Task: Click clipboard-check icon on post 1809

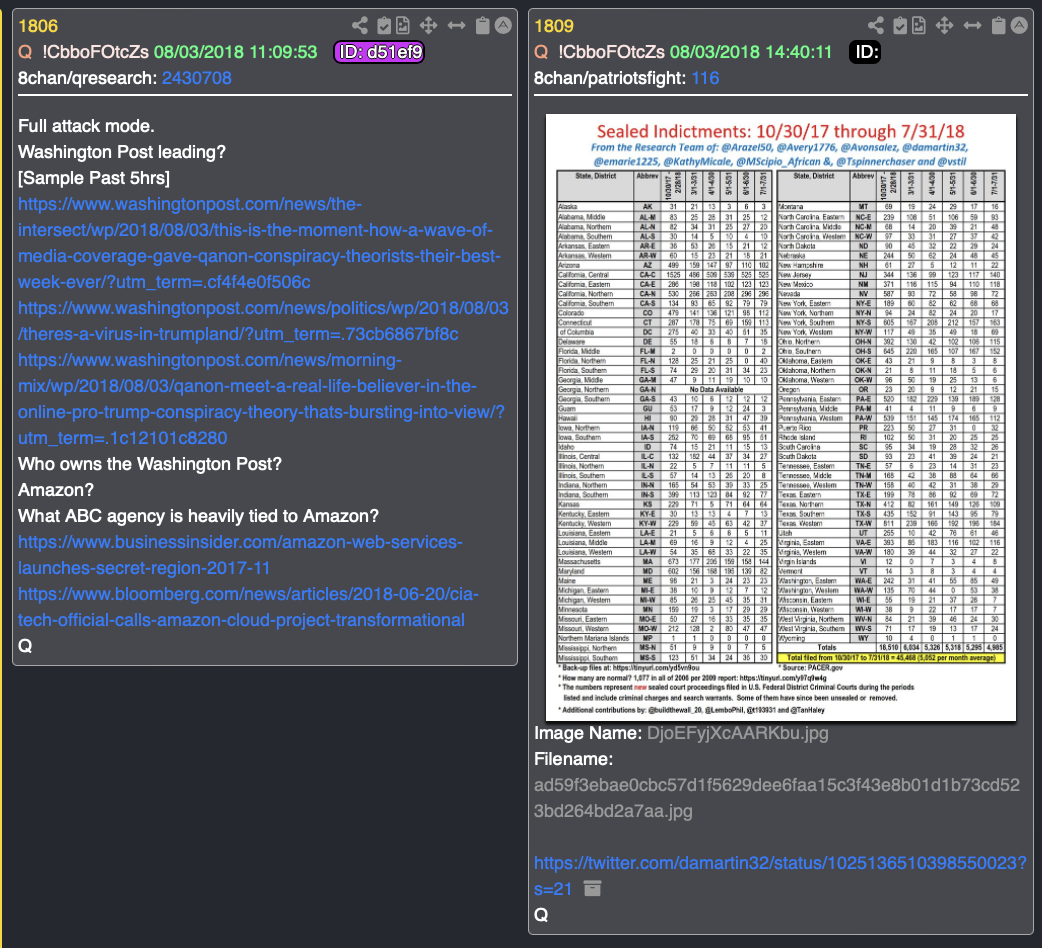Action: (900, 26)
